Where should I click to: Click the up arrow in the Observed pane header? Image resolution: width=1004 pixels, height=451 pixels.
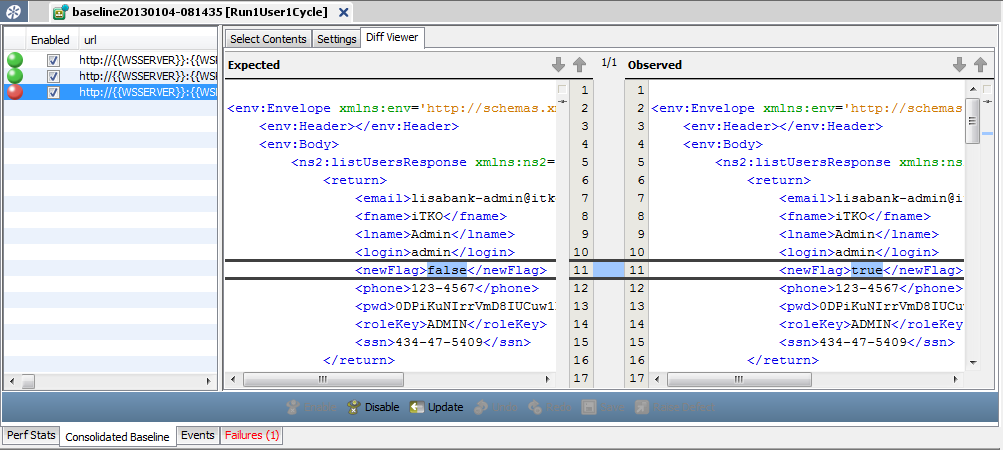tap(980, 65)
